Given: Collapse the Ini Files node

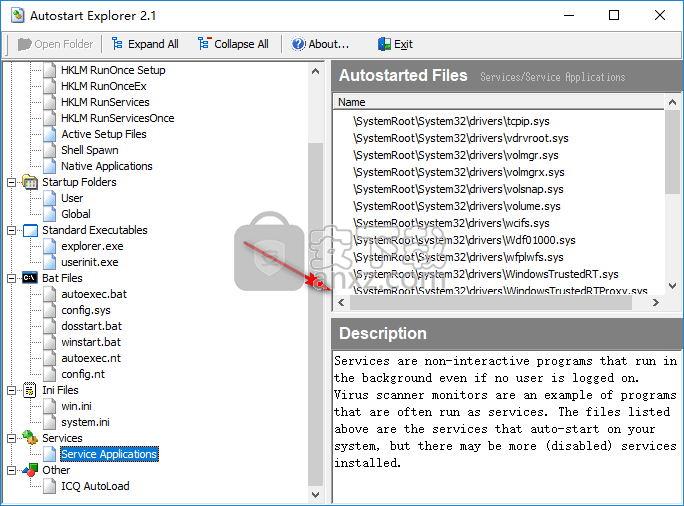Looking at the screenshot, I should pyautogui.click(x=12, y=390).
